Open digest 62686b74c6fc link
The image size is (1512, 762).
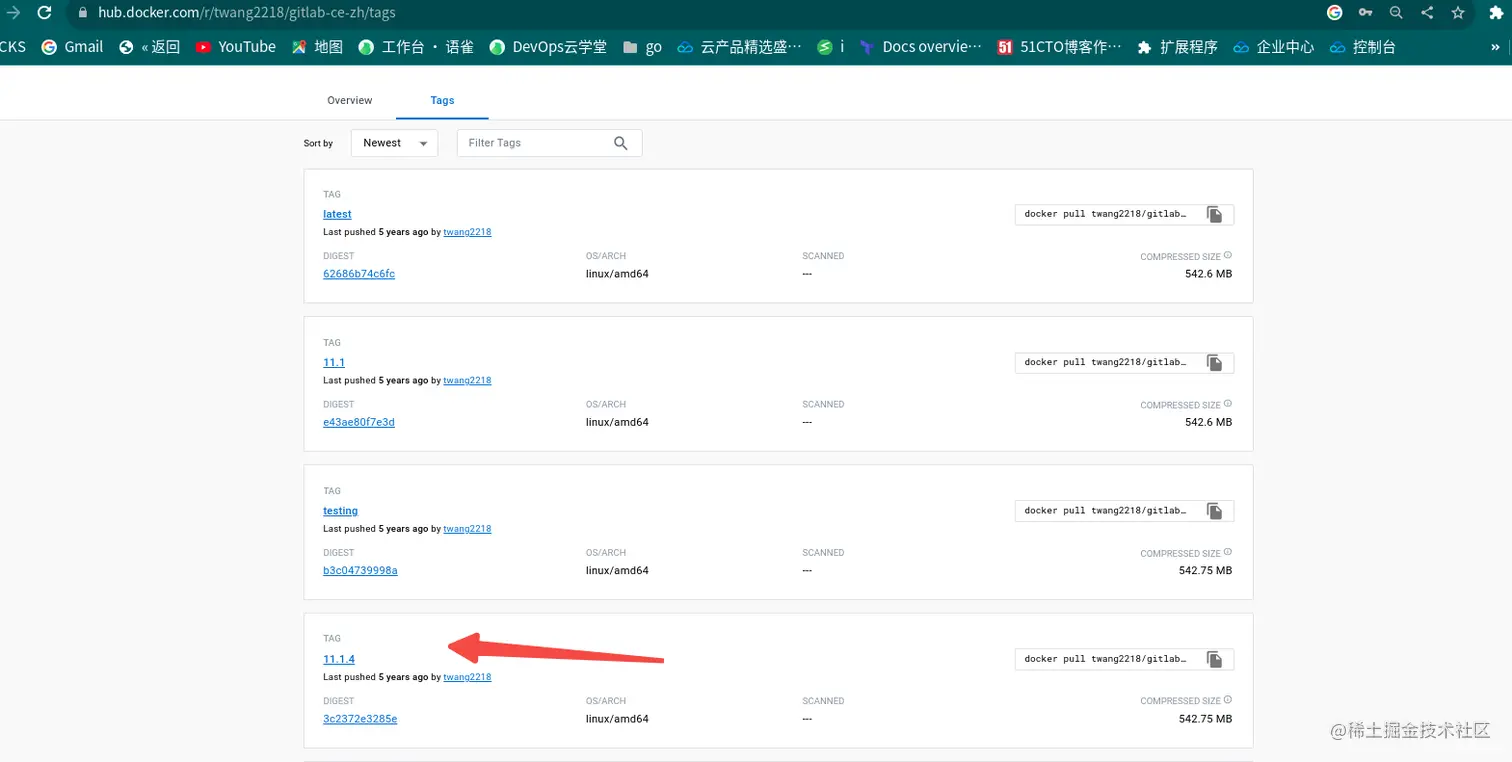tap(359, 274)
